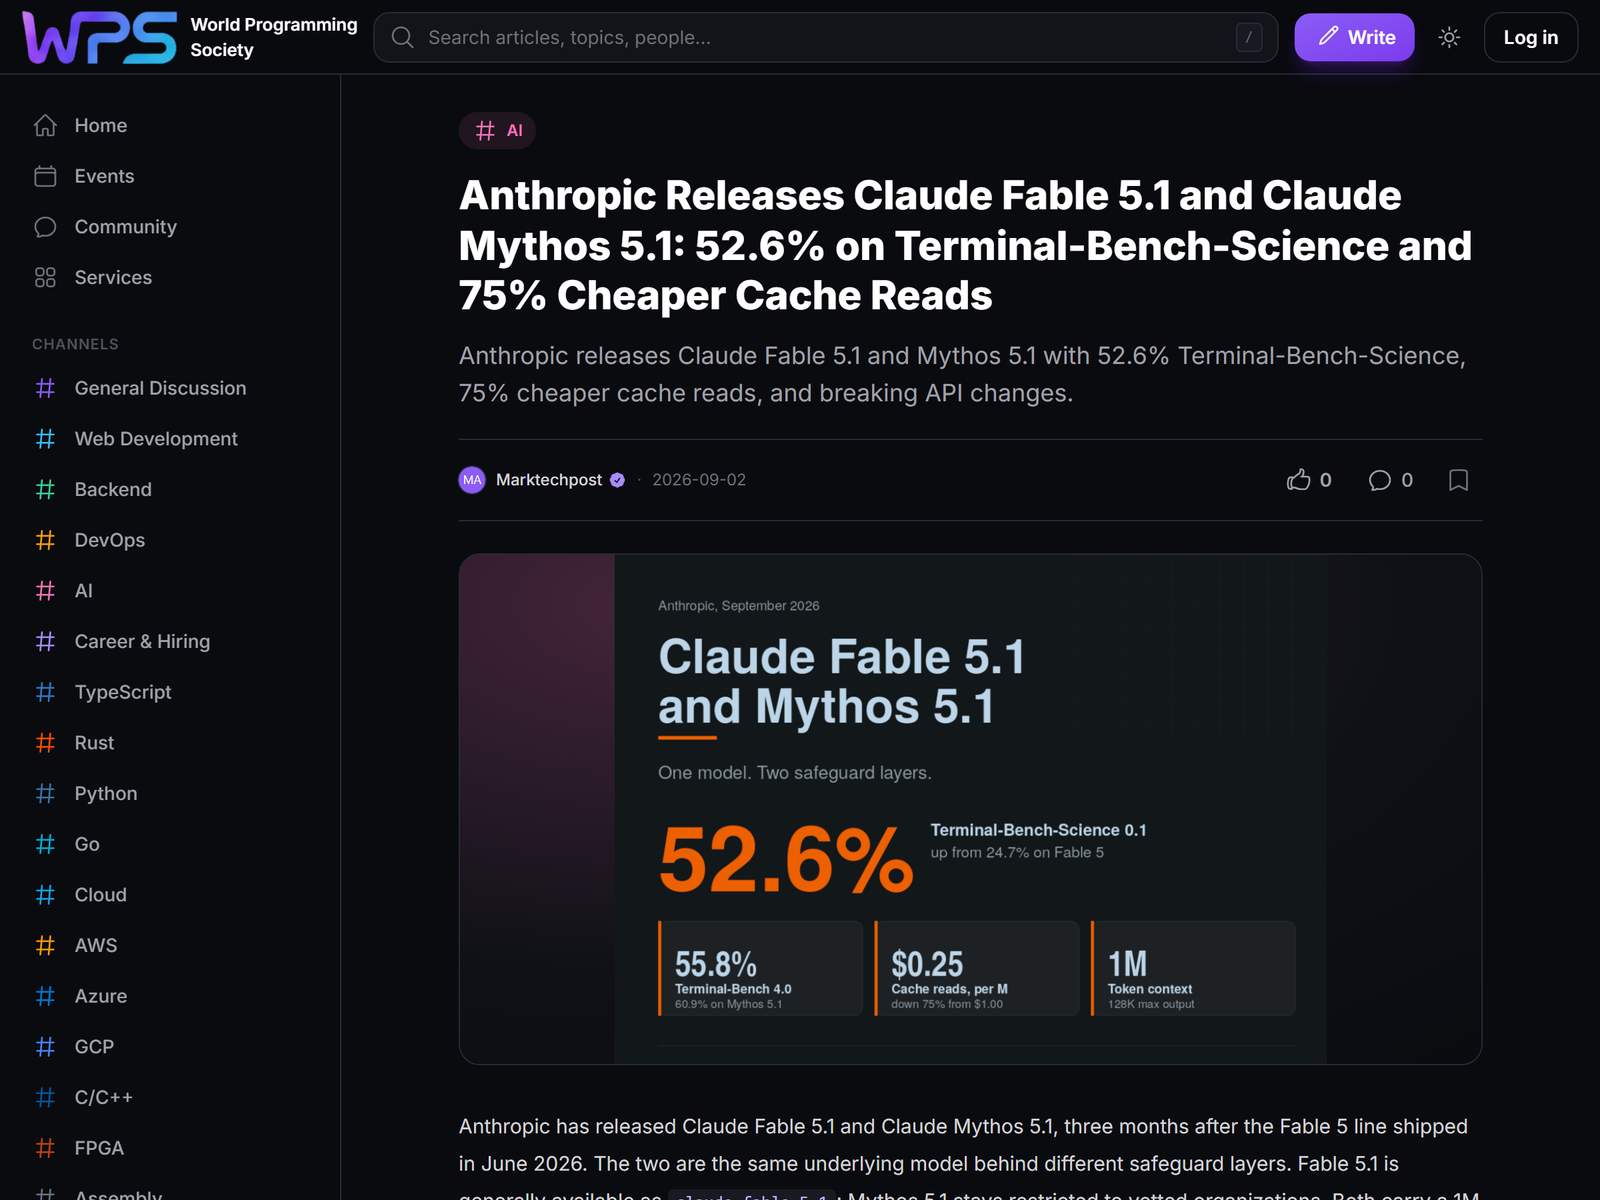This screenshot has width=1600, height=1200.
Task: Click the WPS logo
Action: point(99,38)
